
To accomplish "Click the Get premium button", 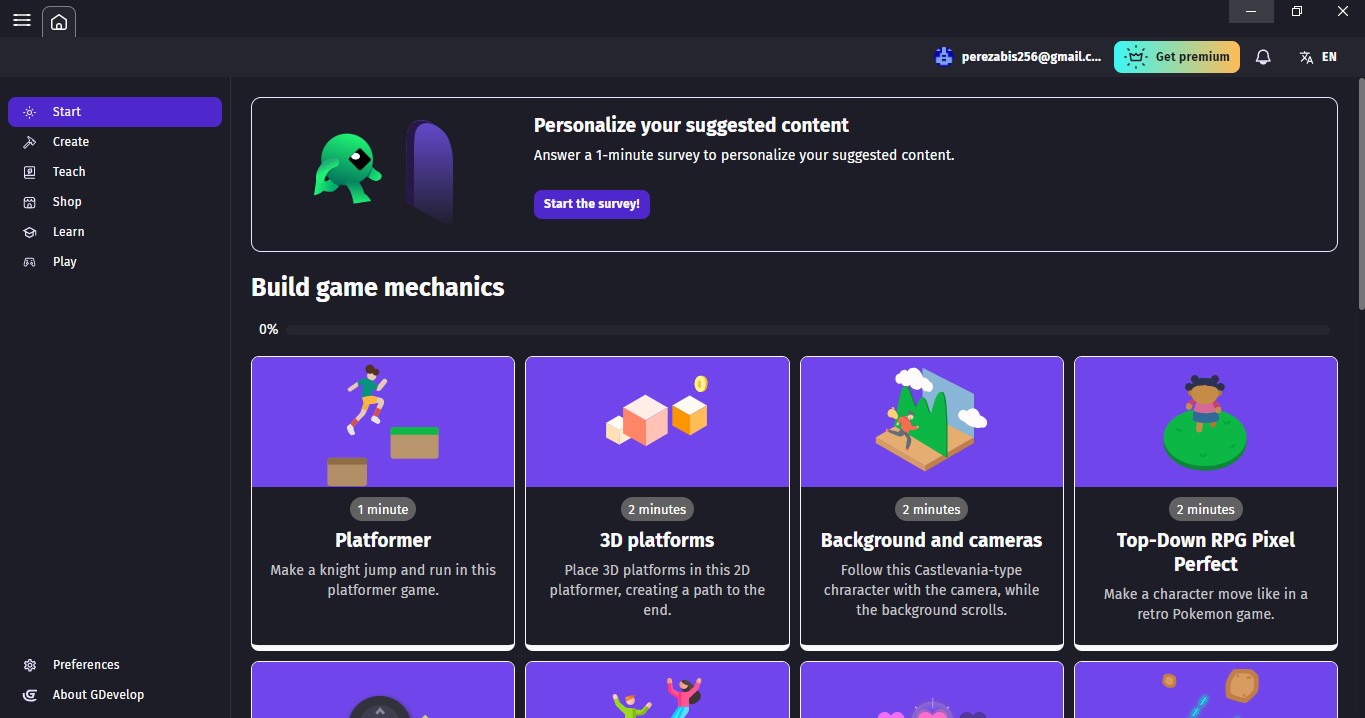I will [x=1177, y=57].
